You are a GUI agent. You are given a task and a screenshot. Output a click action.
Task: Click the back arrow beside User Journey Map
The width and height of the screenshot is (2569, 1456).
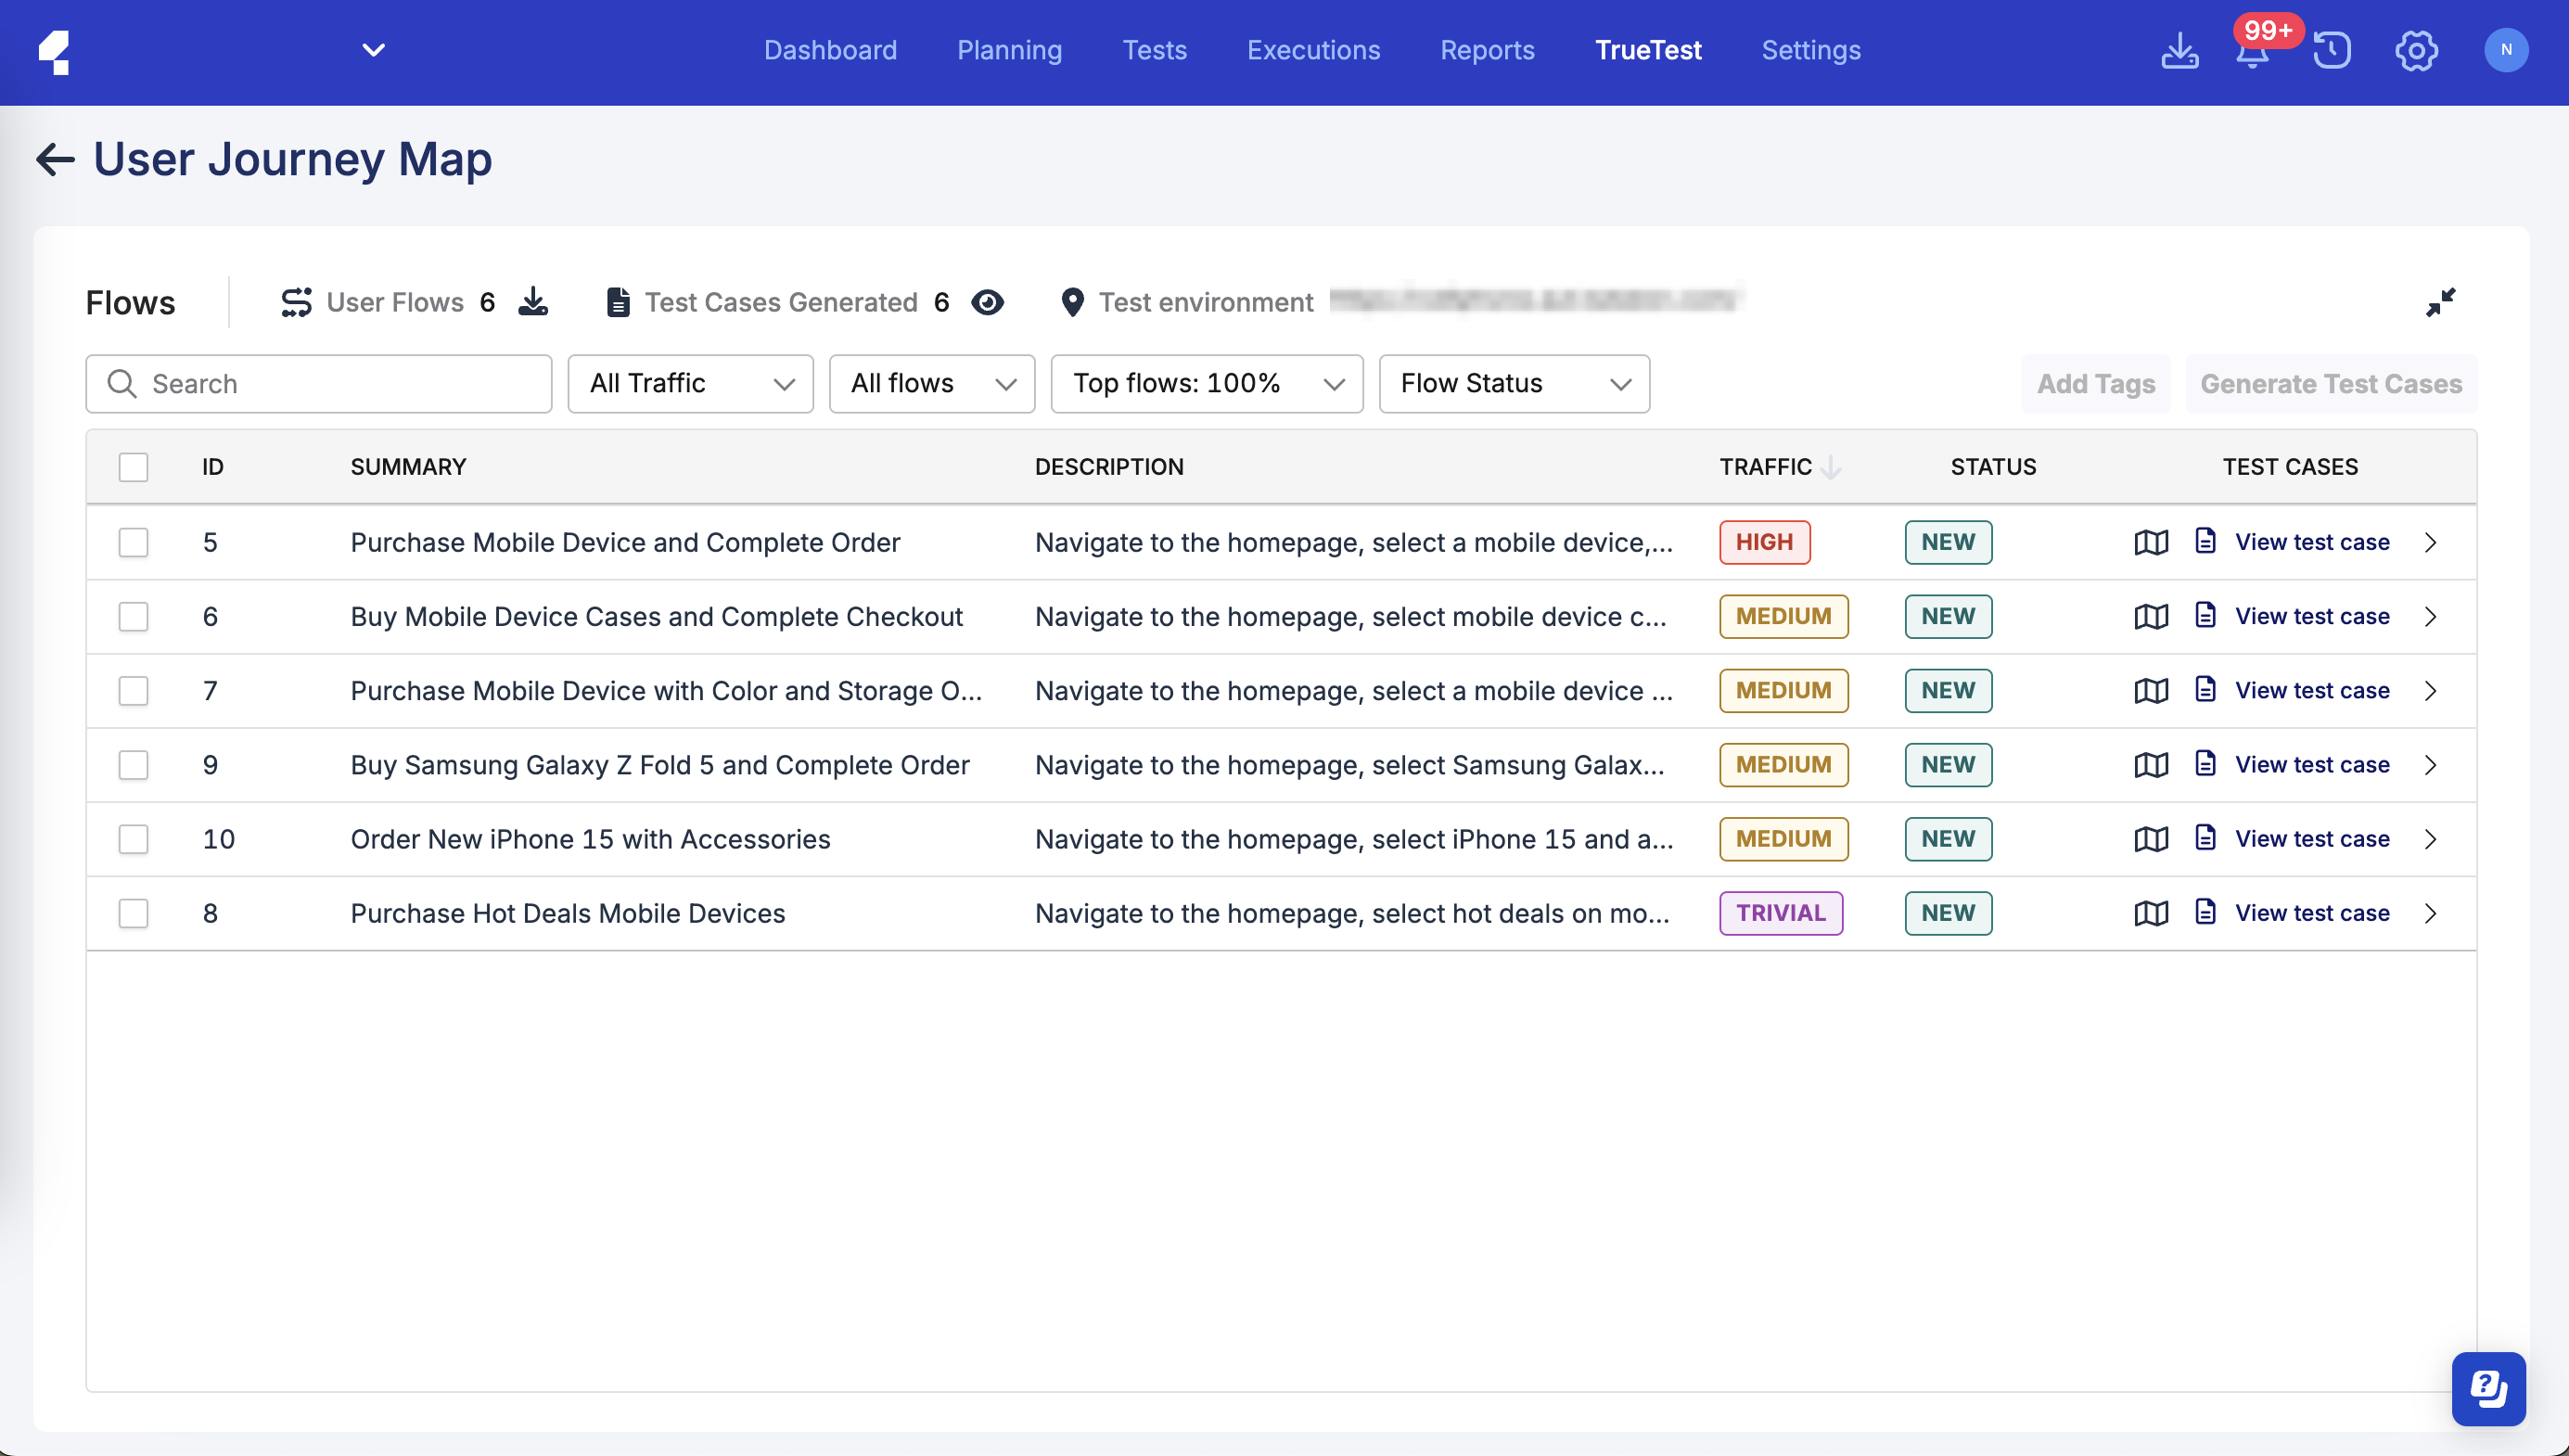click(55, 159)
